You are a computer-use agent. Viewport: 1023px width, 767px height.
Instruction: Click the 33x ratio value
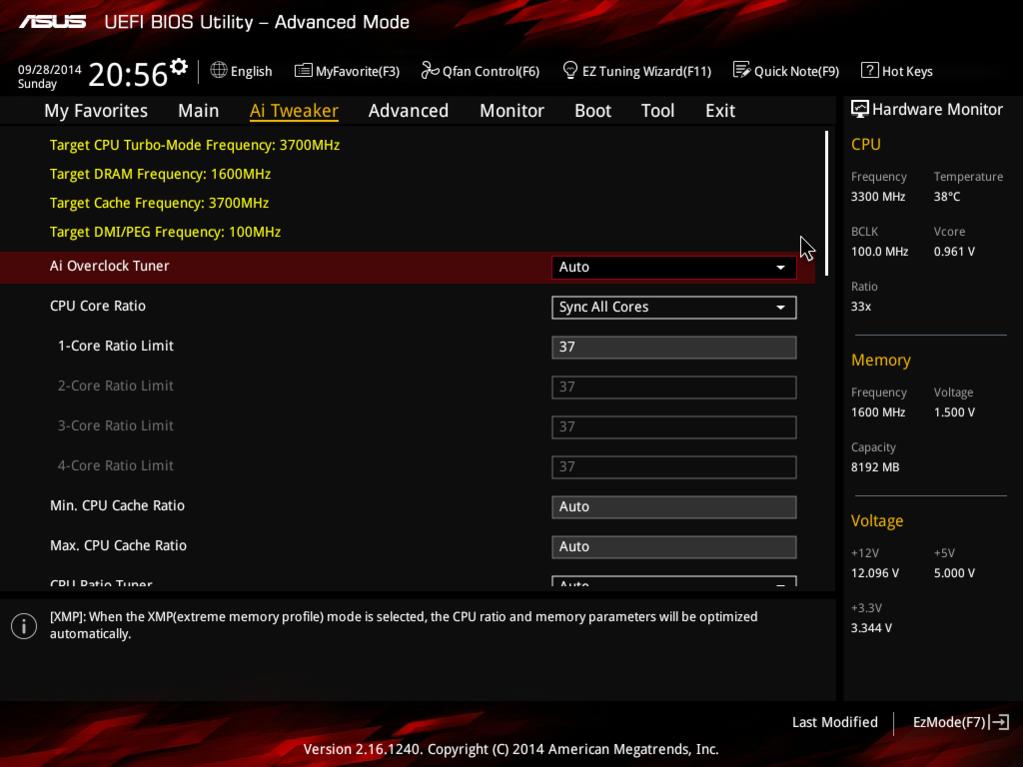[x=861, y=306]
